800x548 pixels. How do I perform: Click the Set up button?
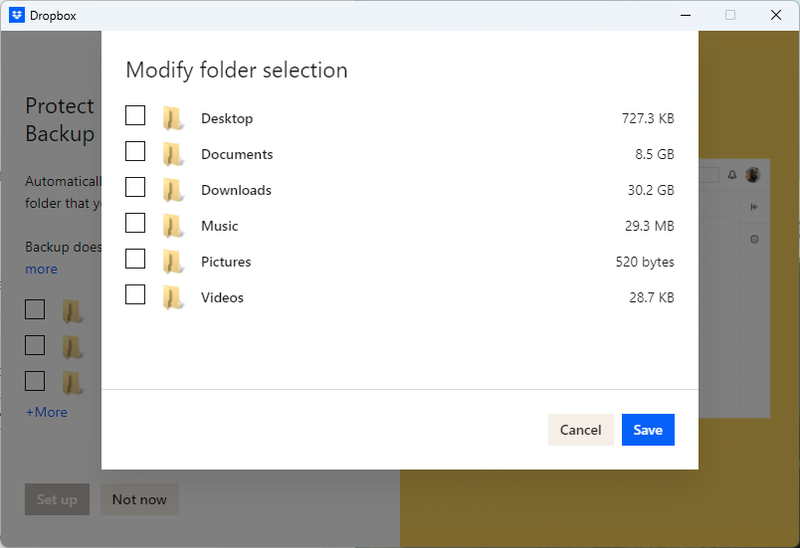click(57, 500)
